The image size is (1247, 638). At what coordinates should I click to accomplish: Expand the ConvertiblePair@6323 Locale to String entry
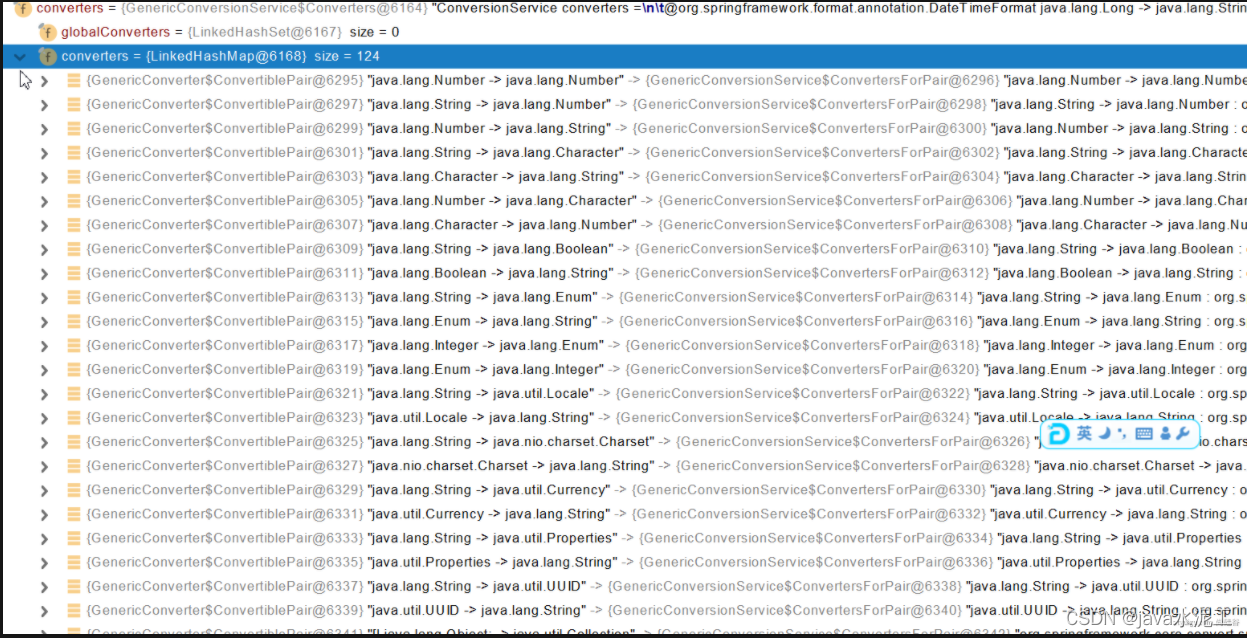click(x=44, y=418)
